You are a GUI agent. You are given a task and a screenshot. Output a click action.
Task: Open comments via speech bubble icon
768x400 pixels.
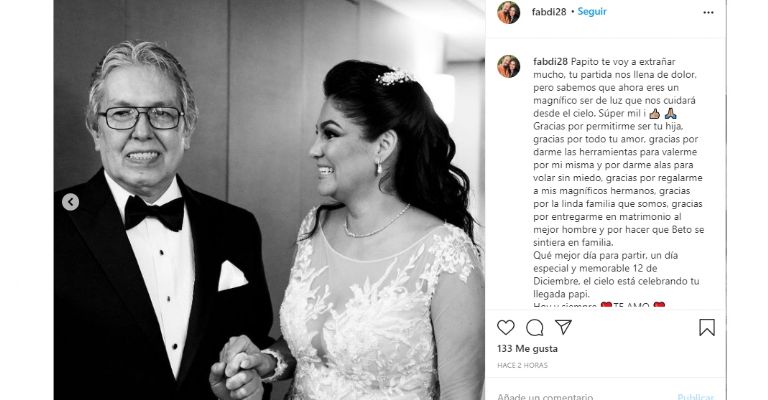[534, 328]
